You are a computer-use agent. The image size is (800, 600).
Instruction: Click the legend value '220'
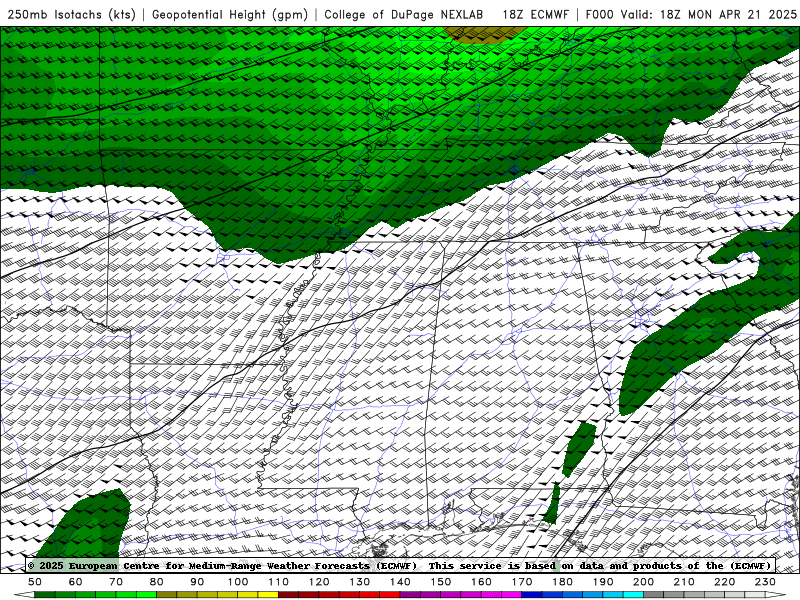pos(724,582)
